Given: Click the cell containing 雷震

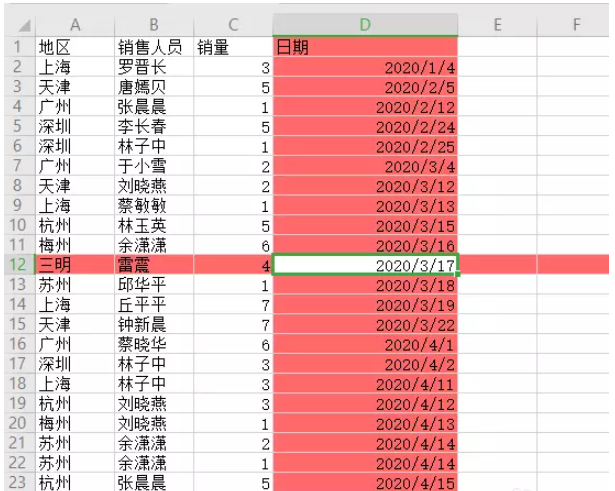Looking at the screenshot, I should click(154, 265).
